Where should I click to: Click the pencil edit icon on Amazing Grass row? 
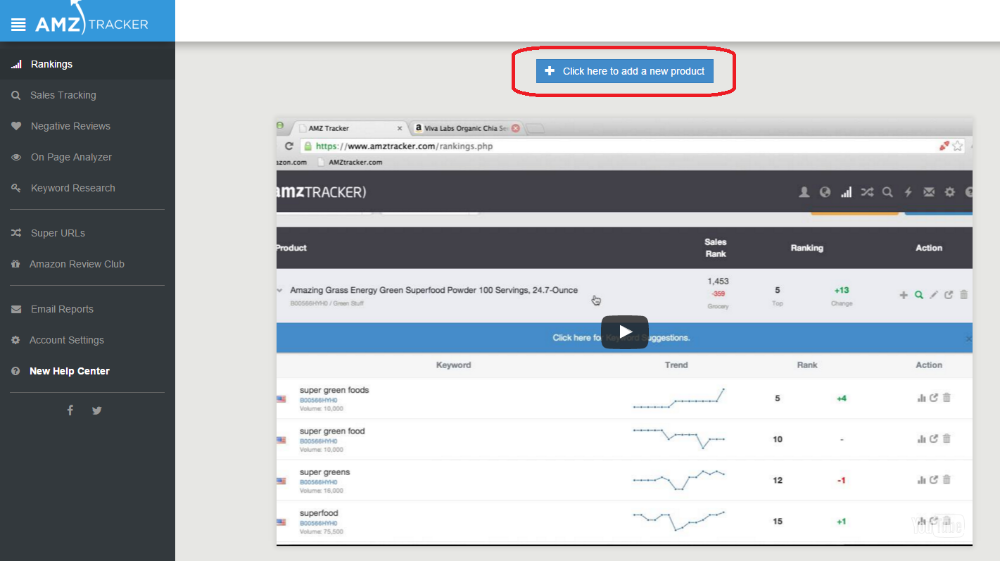(x=934, y=295)
